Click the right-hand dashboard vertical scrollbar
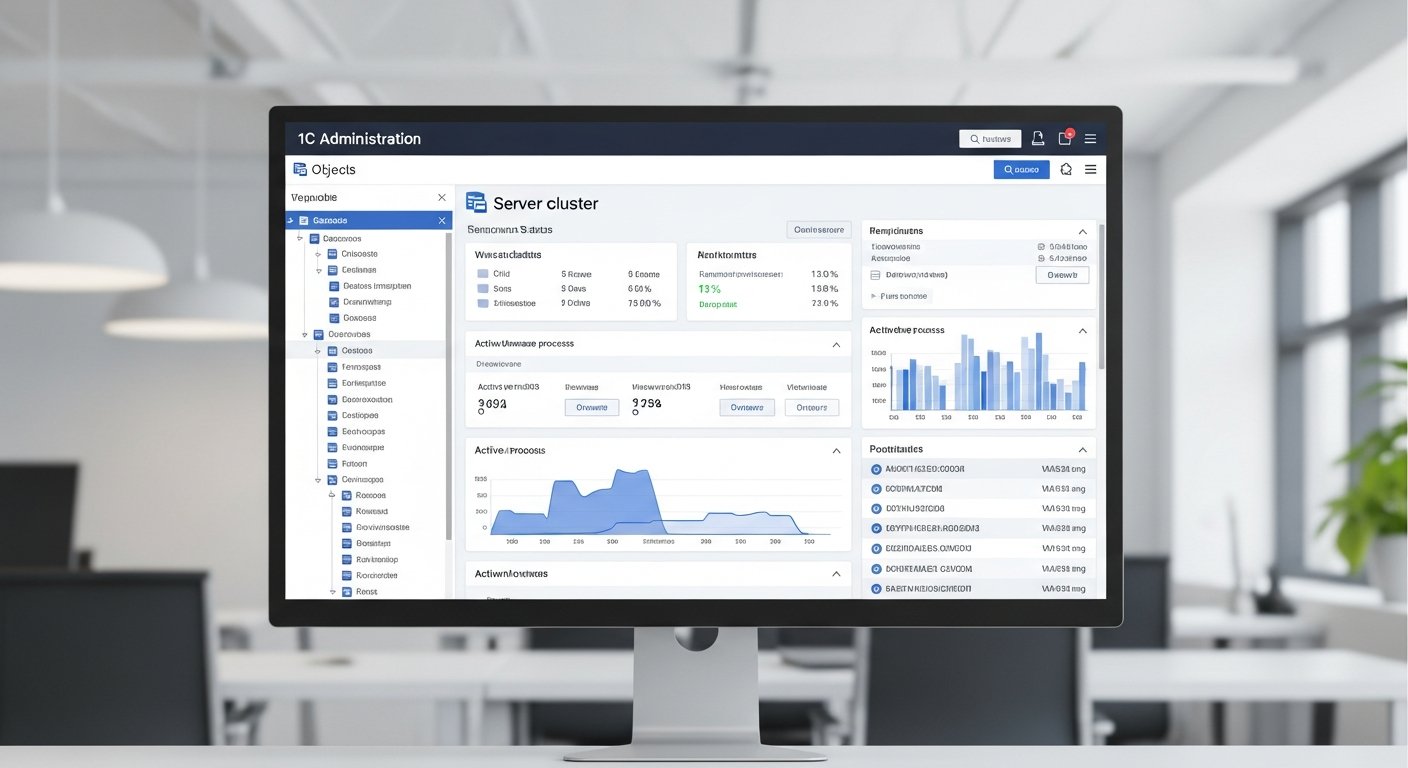This screenshot has height=768, width=1408. pyautogui.click(x=1102, y=296)
